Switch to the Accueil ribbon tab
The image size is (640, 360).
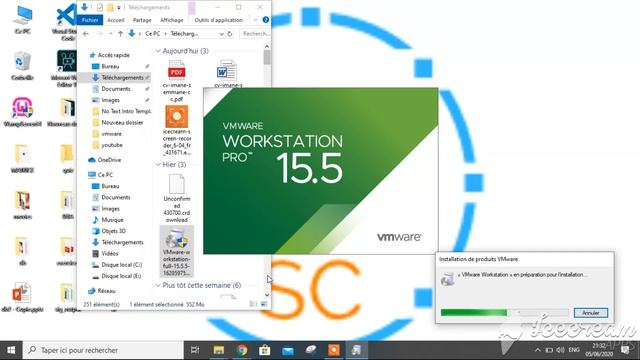point(116,20)
